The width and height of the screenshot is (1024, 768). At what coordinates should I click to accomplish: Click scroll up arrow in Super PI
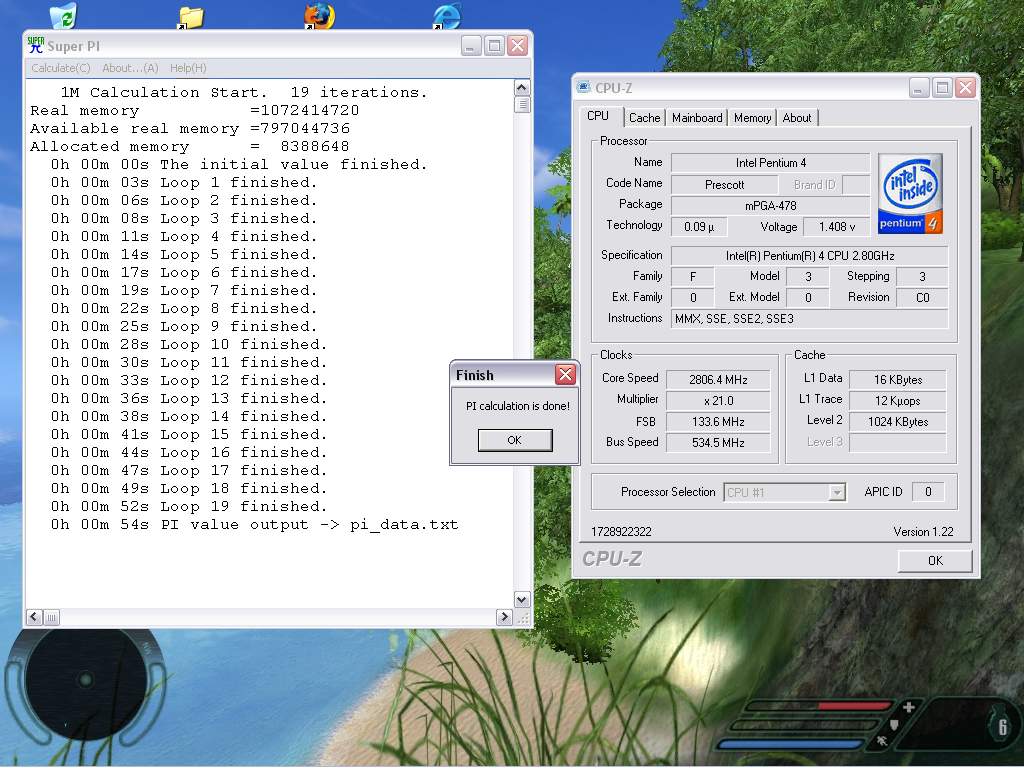click(522, 88)
